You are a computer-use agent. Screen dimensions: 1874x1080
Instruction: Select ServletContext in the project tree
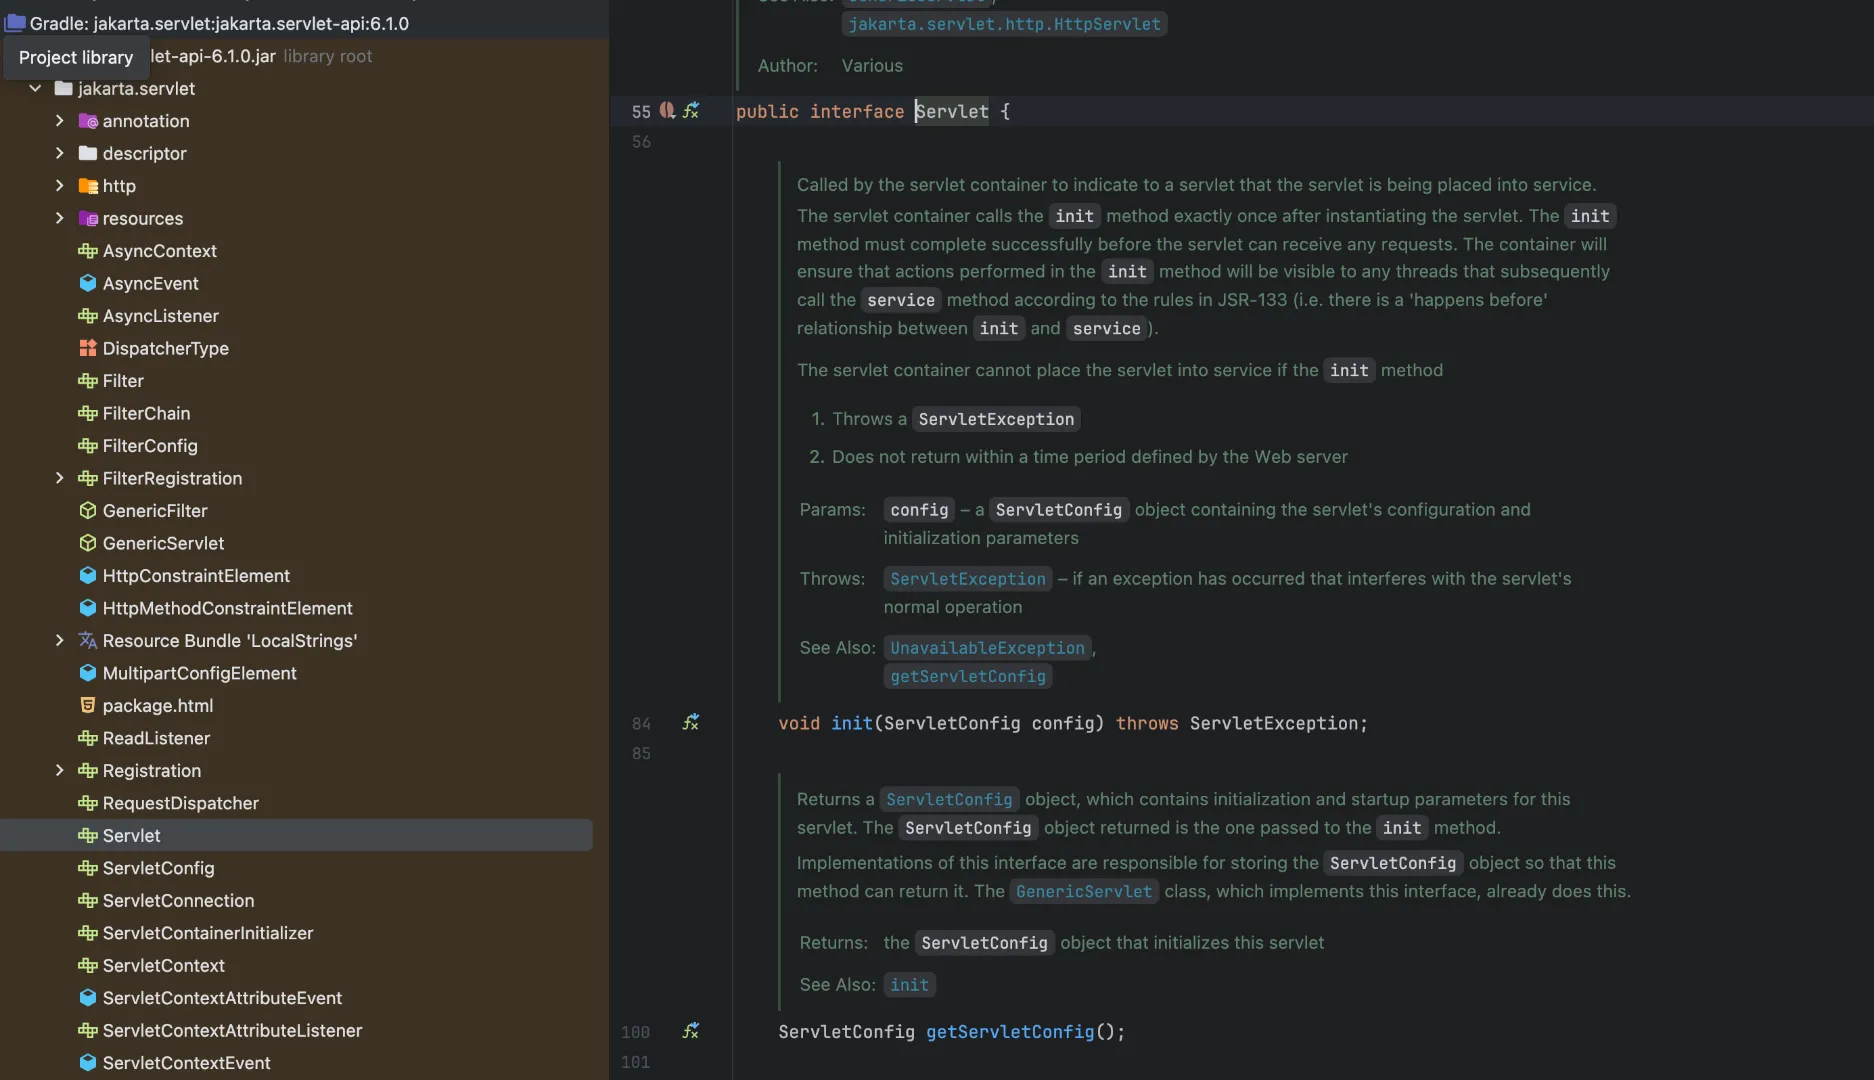pyautogui.click(x=163, y=965)
